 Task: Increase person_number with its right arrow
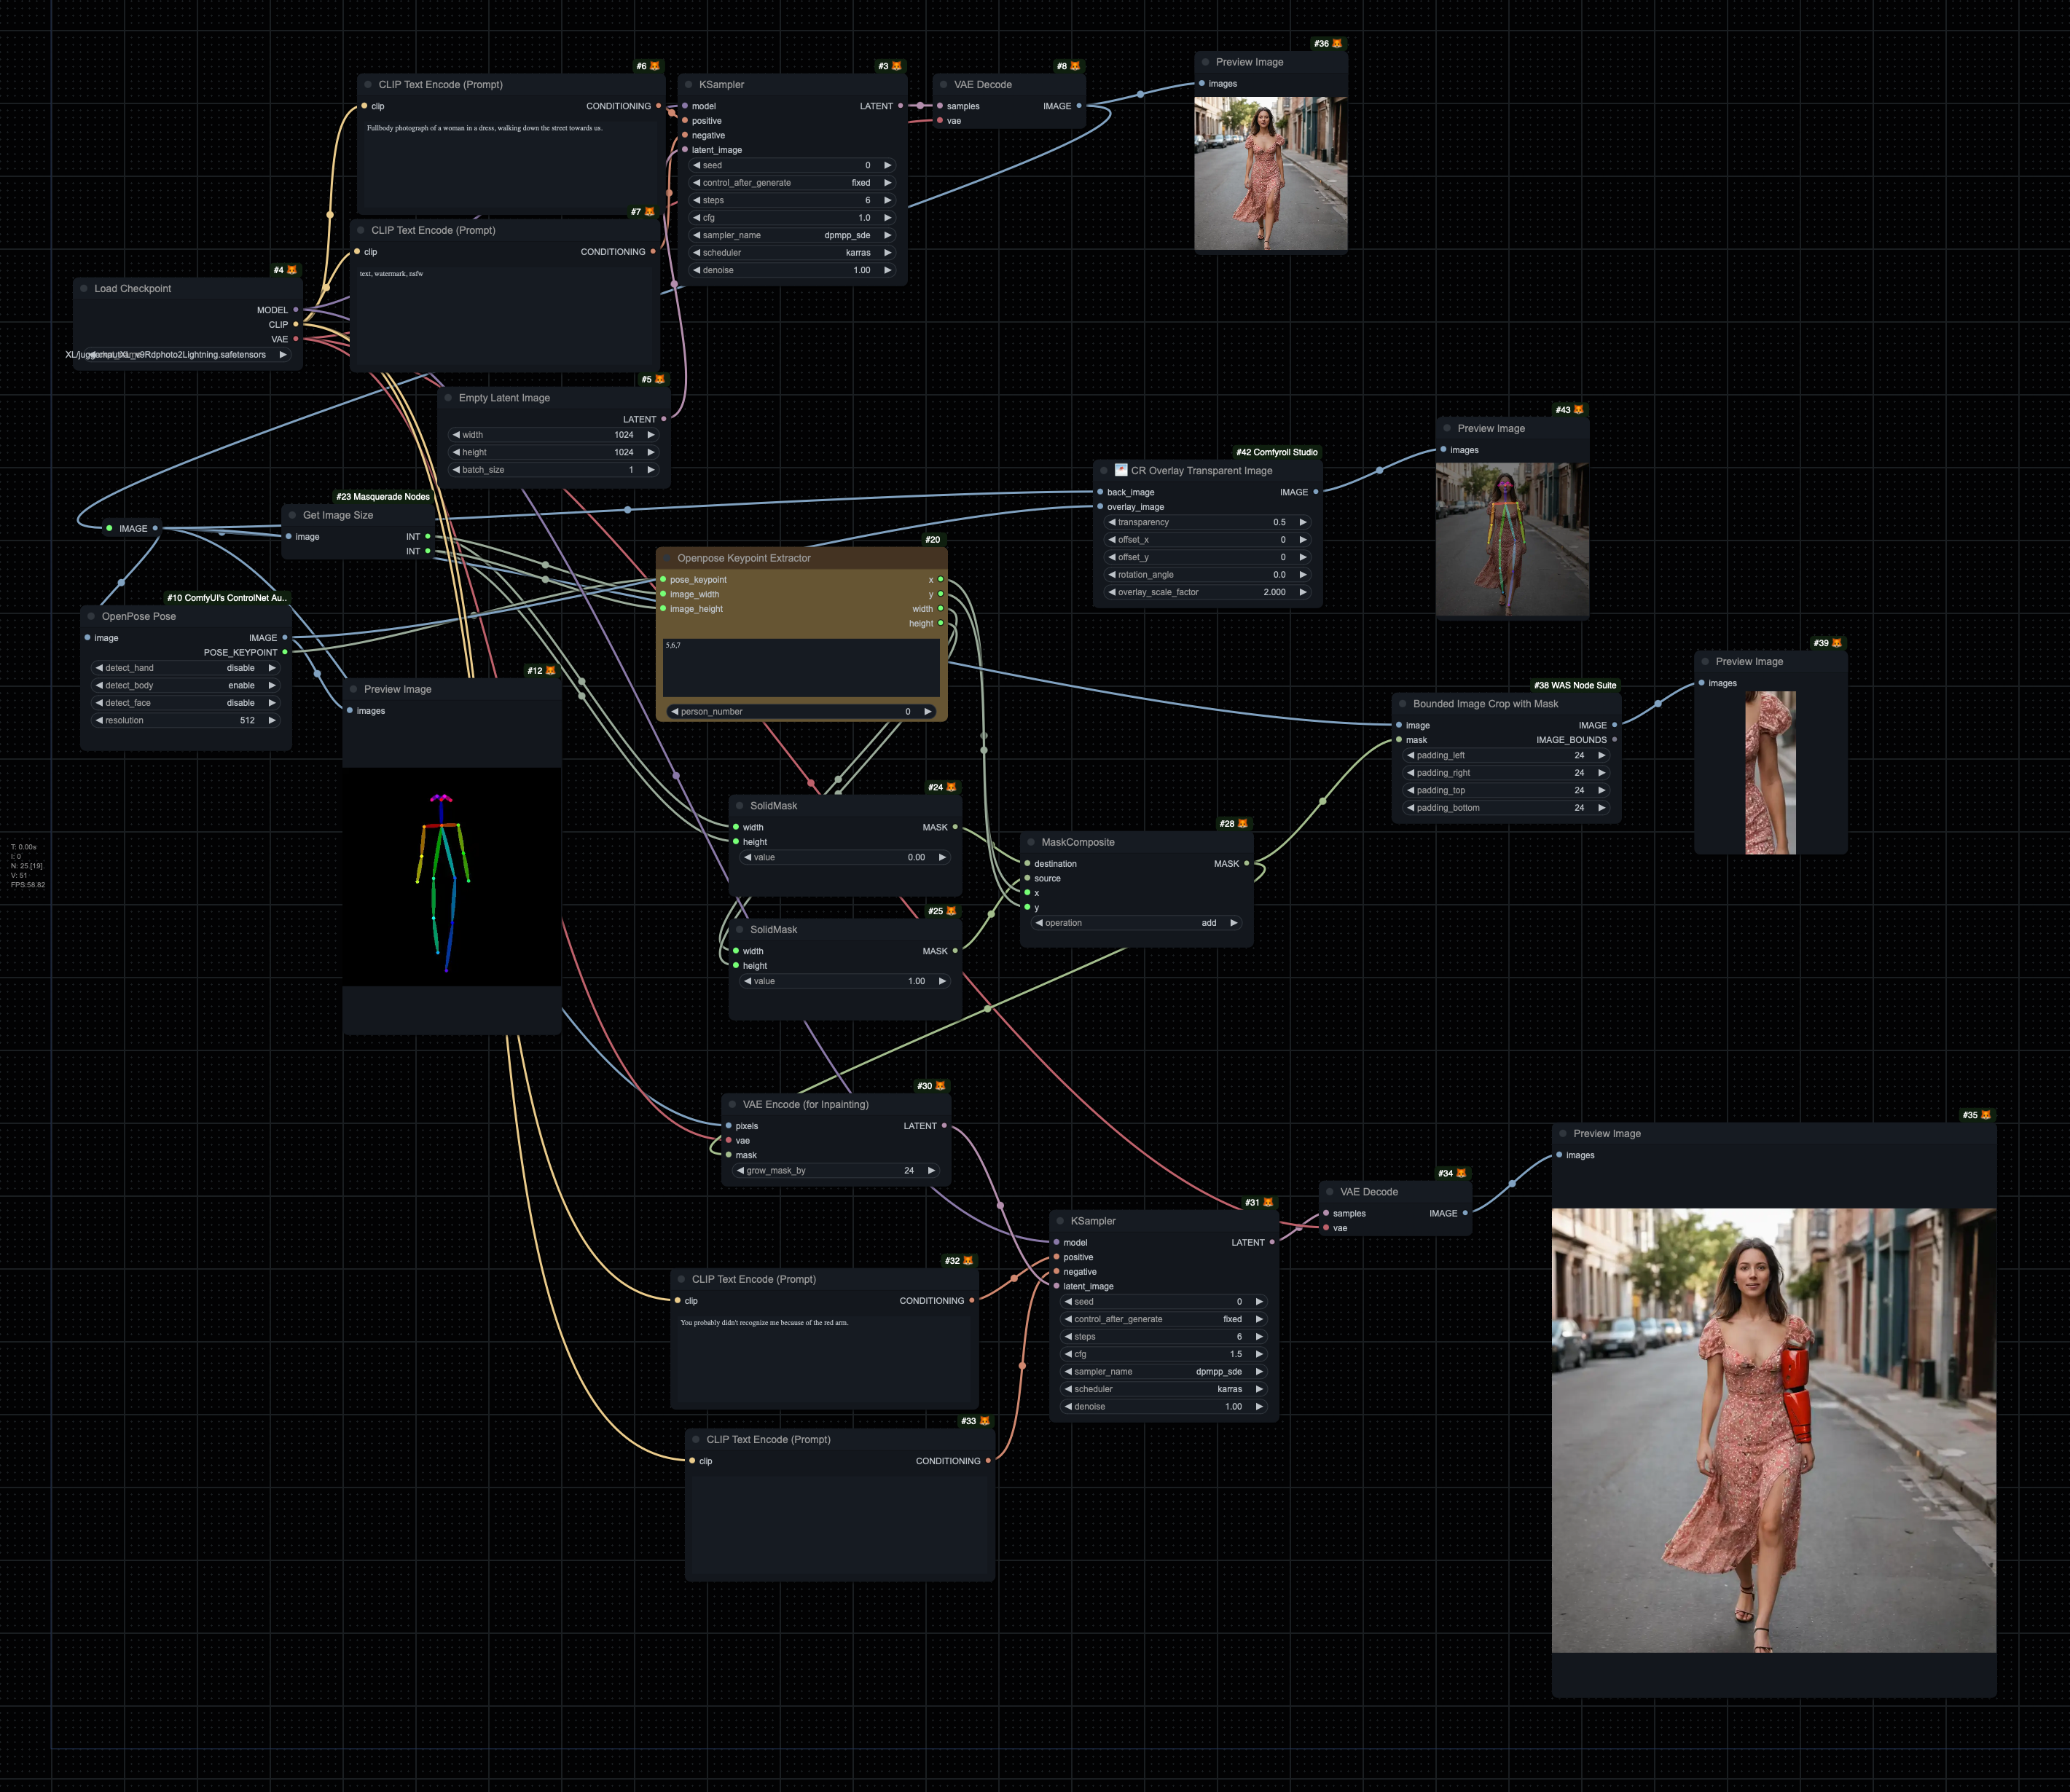[x=928, y=712]
